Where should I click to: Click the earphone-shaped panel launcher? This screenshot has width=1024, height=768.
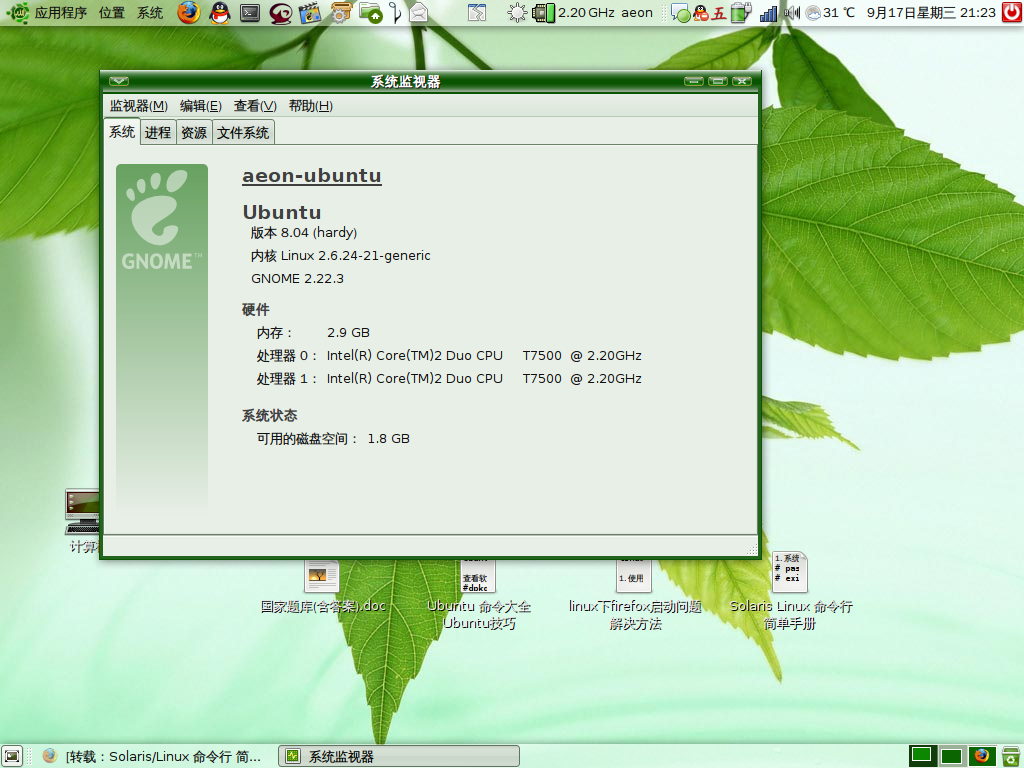tap(395, 12)
